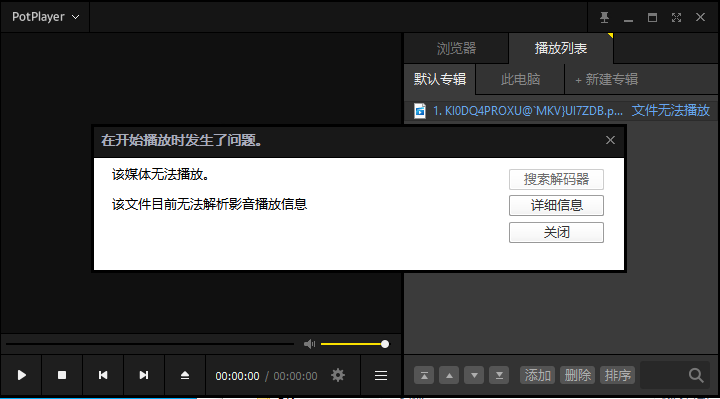Move playlist item down one position
Viewport: 720px width, 399px height.
click(474, 376)
